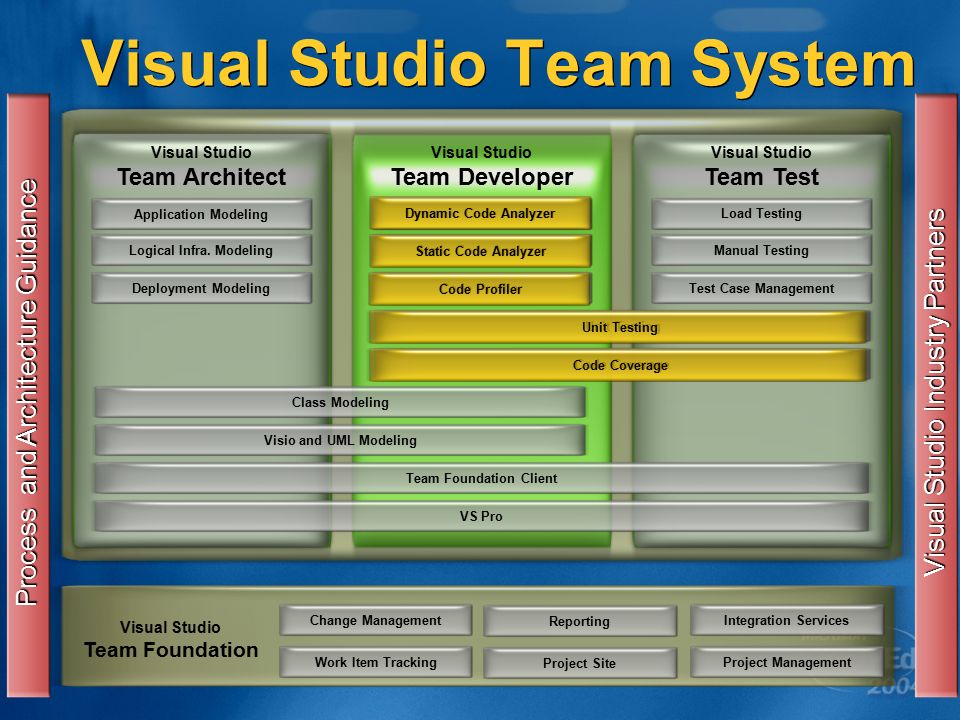Click the Application Modeling box
This screenshot has width=960, height=720.
(201, 214)
